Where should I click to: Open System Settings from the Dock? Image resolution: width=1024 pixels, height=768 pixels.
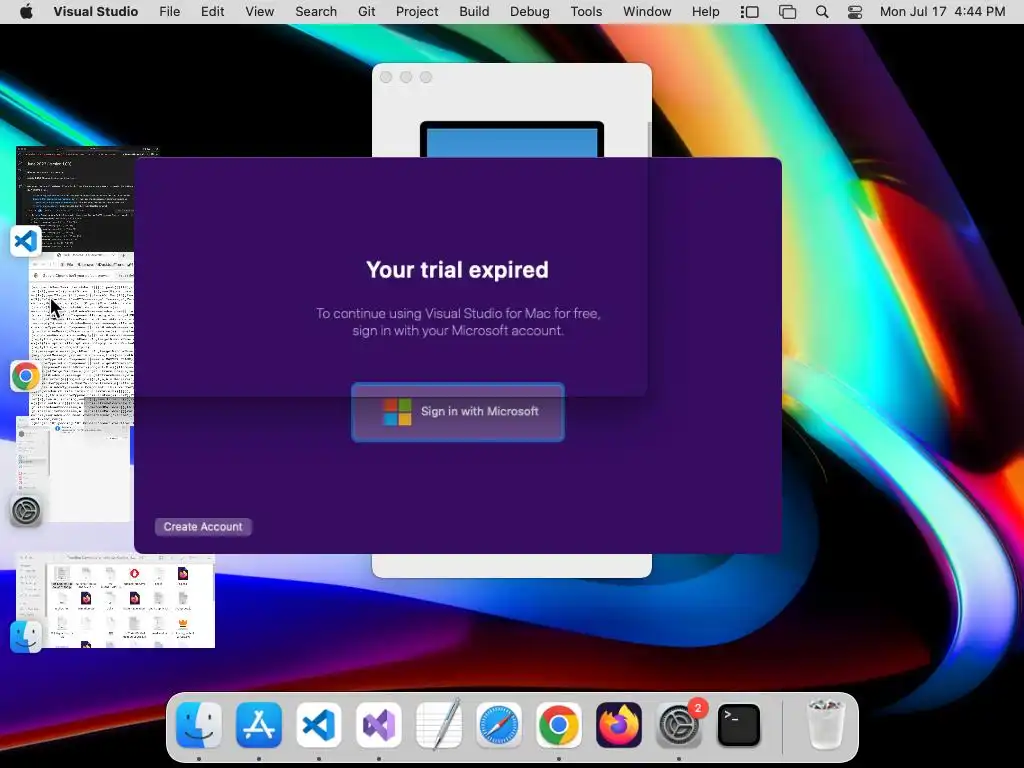pyautogui.click(x=679, y=725)
